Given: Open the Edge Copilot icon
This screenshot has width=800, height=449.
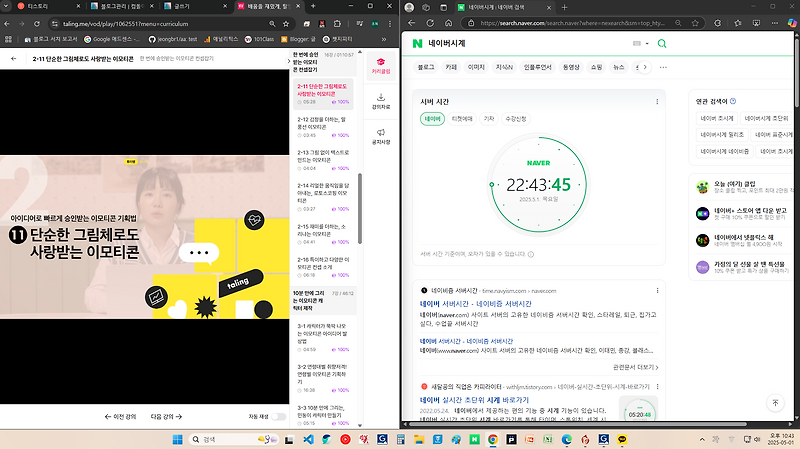Looking at the screenshot, I should [x=792, y=23].
